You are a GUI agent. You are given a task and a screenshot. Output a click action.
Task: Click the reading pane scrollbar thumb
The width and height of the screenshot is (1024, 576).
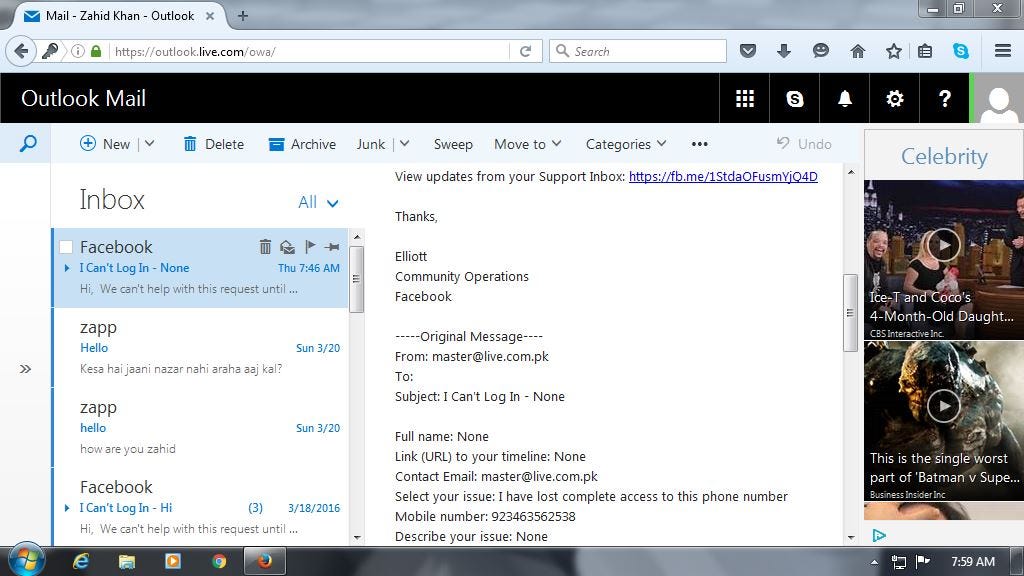tap(850, 313)
